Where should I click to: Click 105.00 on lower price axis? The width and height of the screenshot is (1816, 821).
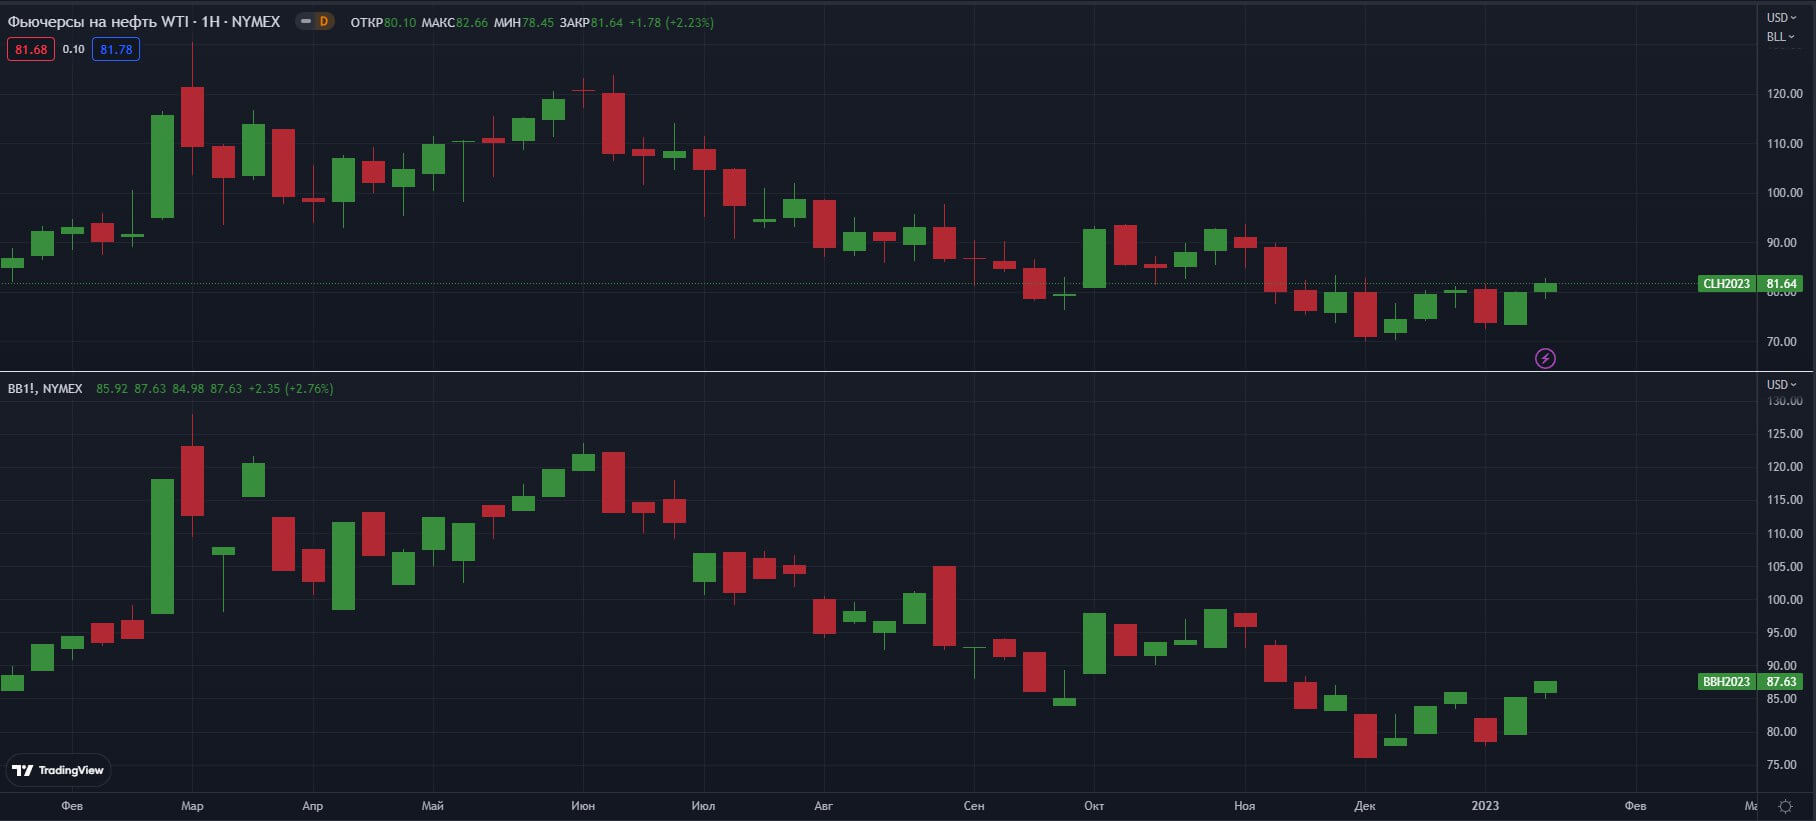tap(1784, 567)
